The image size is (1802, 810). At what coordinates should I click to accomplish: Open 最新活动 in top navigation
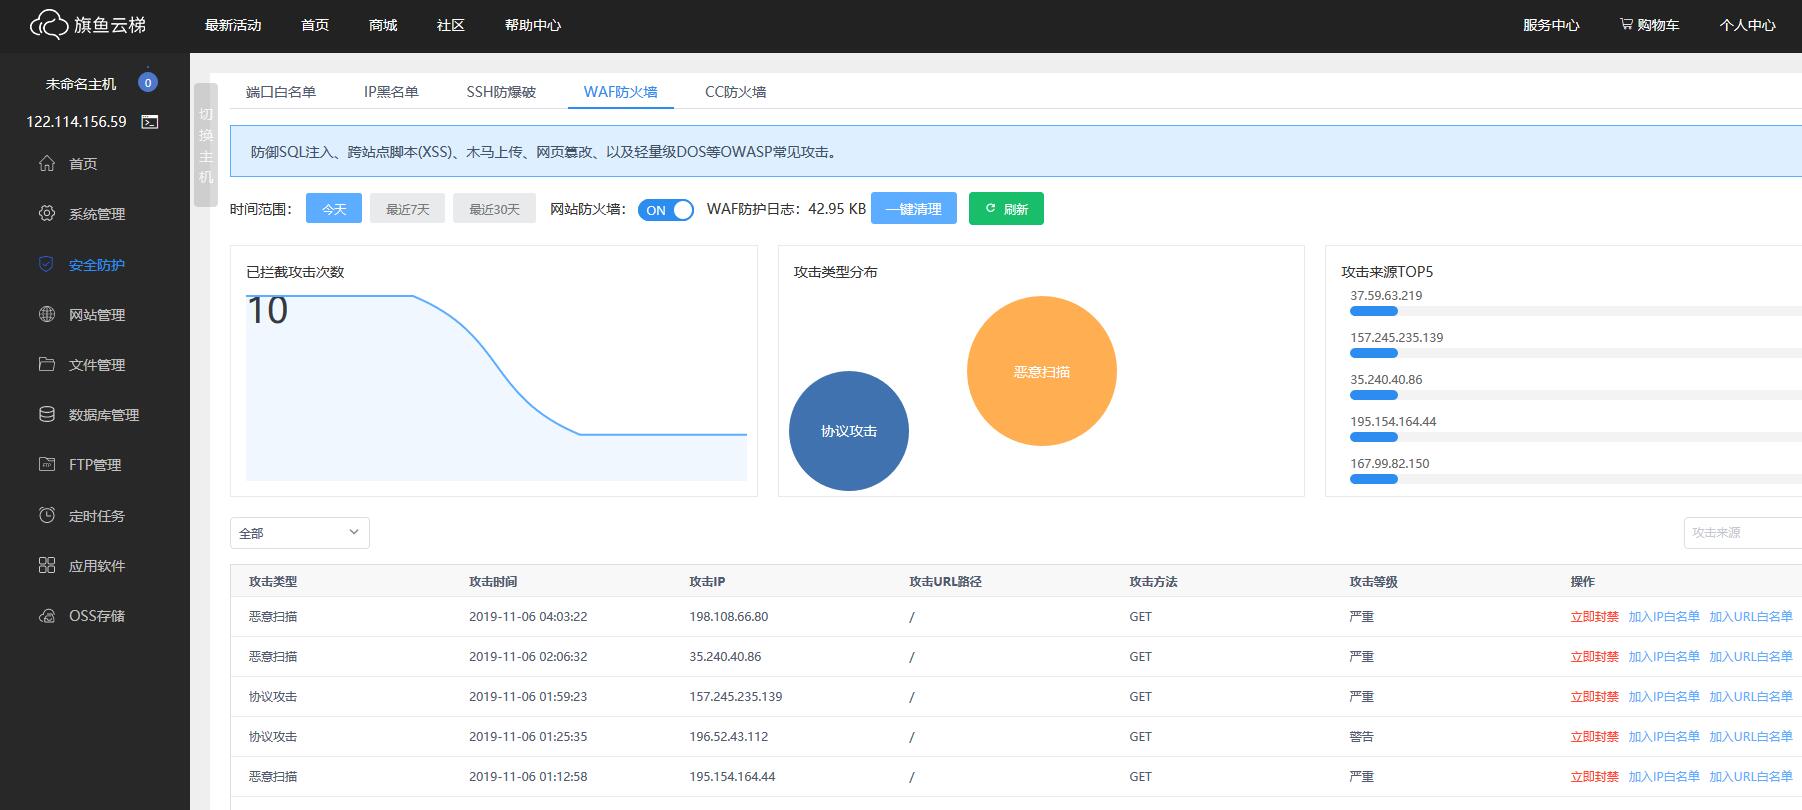(x=233, y=25)
